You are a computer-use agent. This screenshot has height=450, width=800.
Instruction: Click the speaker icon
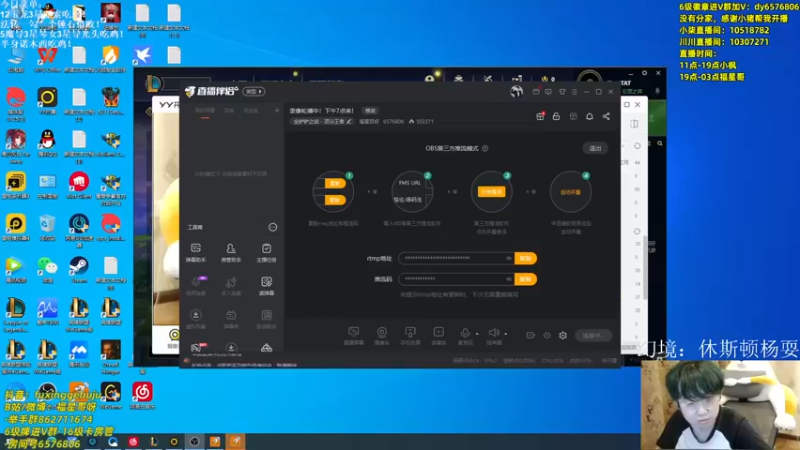pos(493,333)
